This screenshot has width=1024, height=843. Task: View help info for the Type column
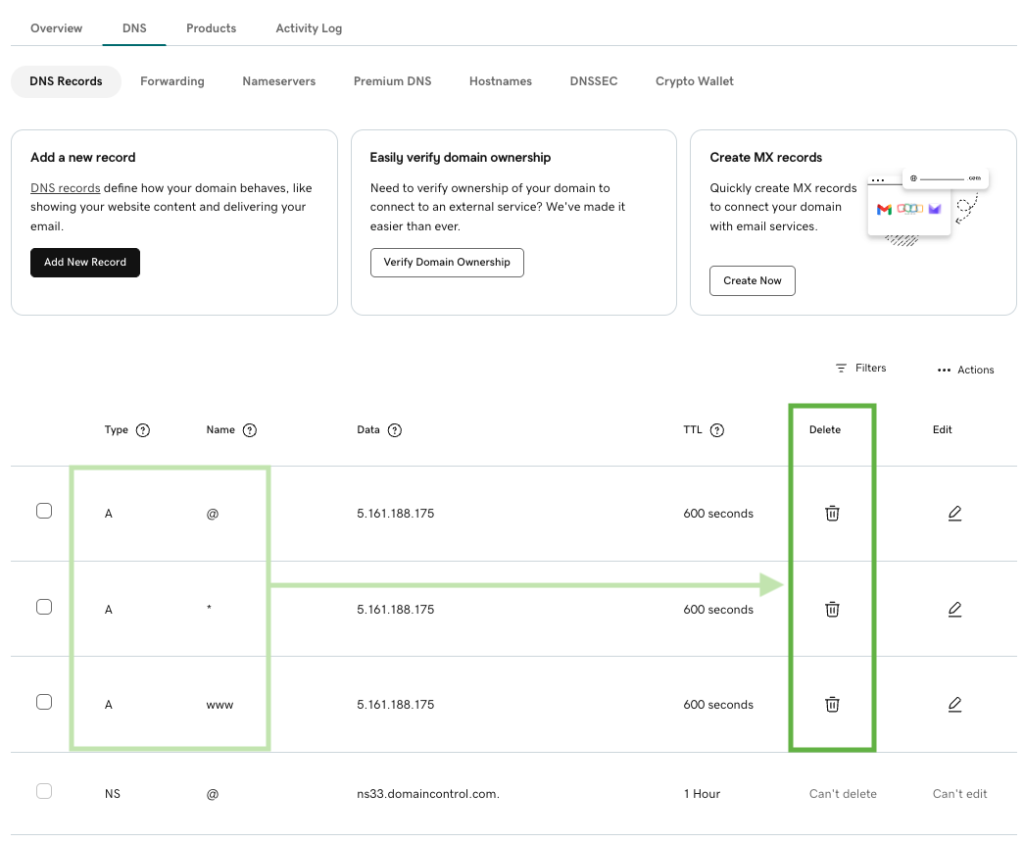(142, 429)
